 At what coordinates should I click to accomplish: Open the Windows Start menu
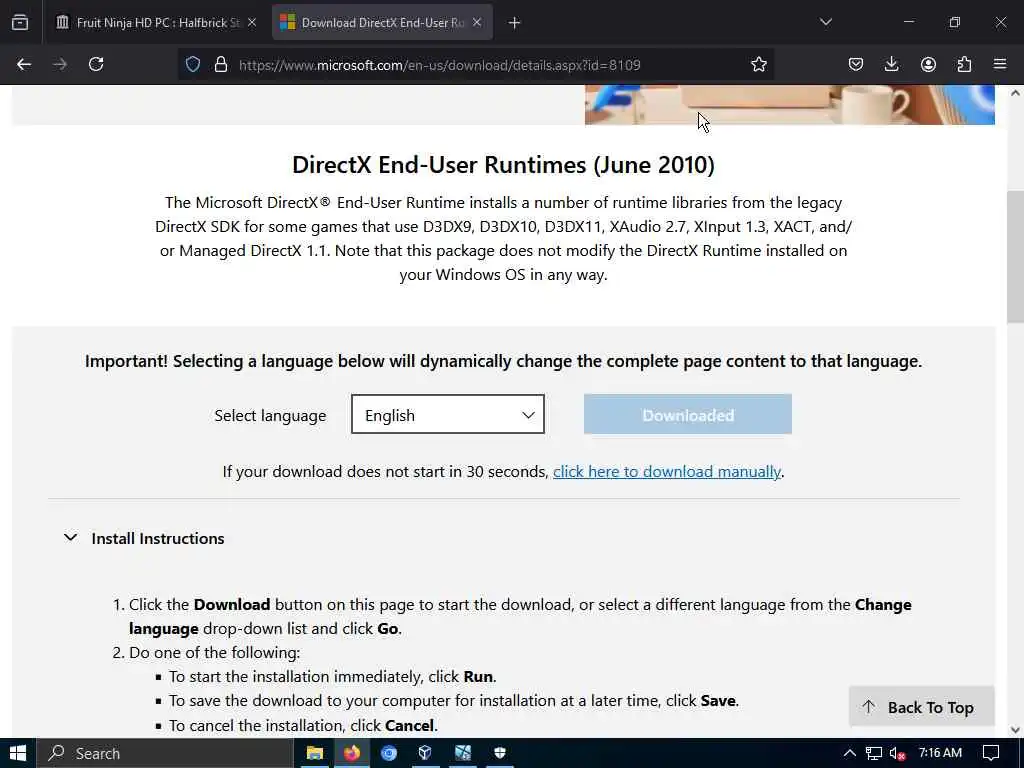18,753
